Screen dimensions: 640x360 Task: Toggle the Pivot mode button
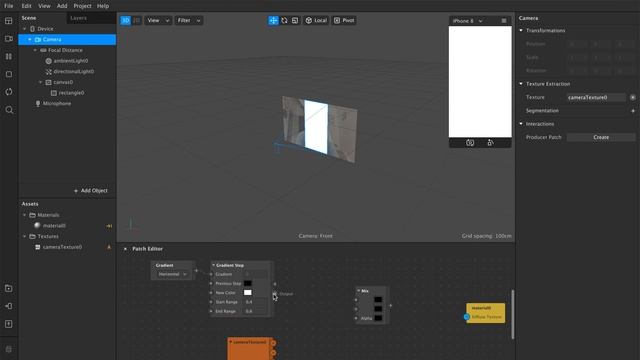pos(344,20)
